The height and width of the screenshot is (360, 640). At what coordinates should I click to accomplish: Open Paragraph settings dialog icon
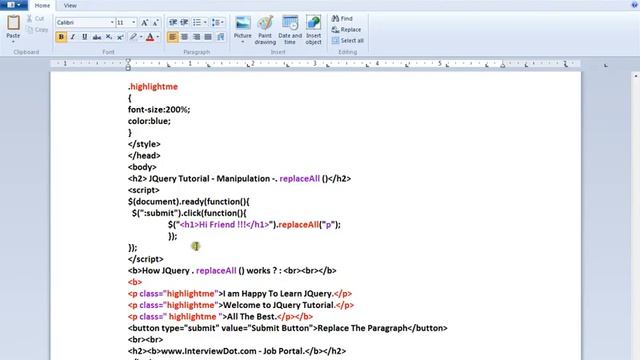[220, 37]
